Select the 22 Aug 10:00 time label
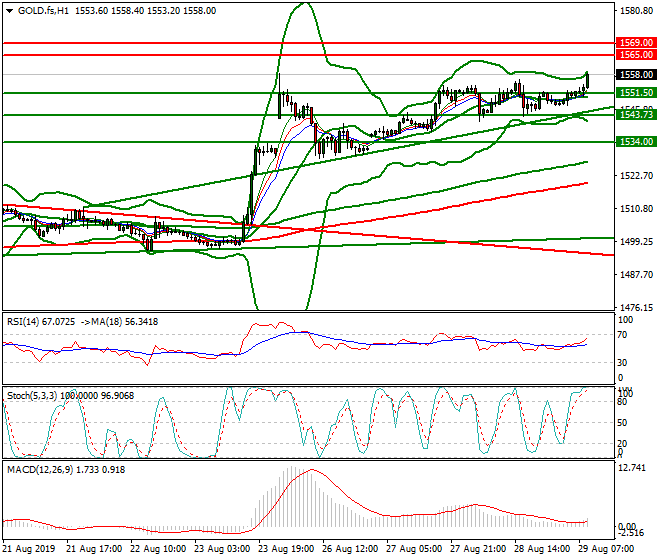The width and height of the screenshot is (660, 560). (x=158, y=549)
